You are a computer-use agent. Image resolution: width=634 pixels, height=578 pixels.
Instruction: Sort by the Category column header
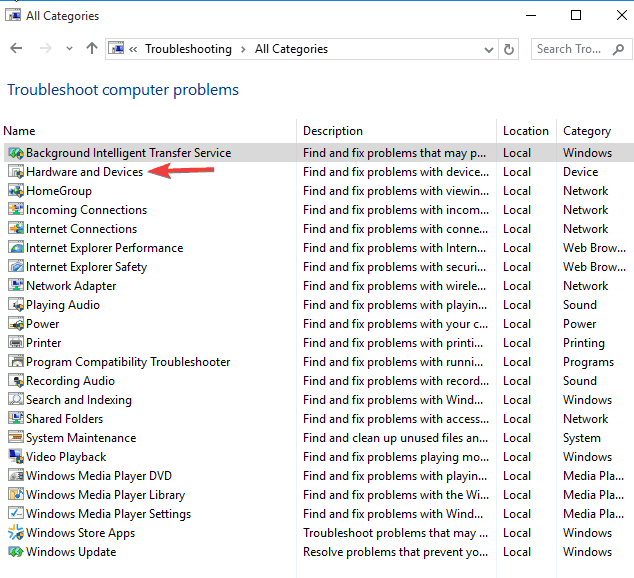pyautogui.click(x=587, y=131)
